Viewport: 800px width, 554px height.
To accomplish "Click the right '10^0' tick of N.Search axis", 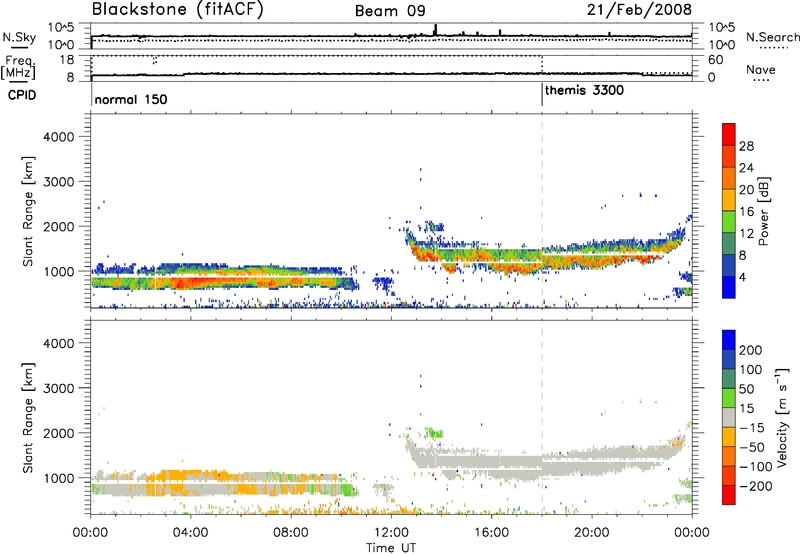I will 722,45.
